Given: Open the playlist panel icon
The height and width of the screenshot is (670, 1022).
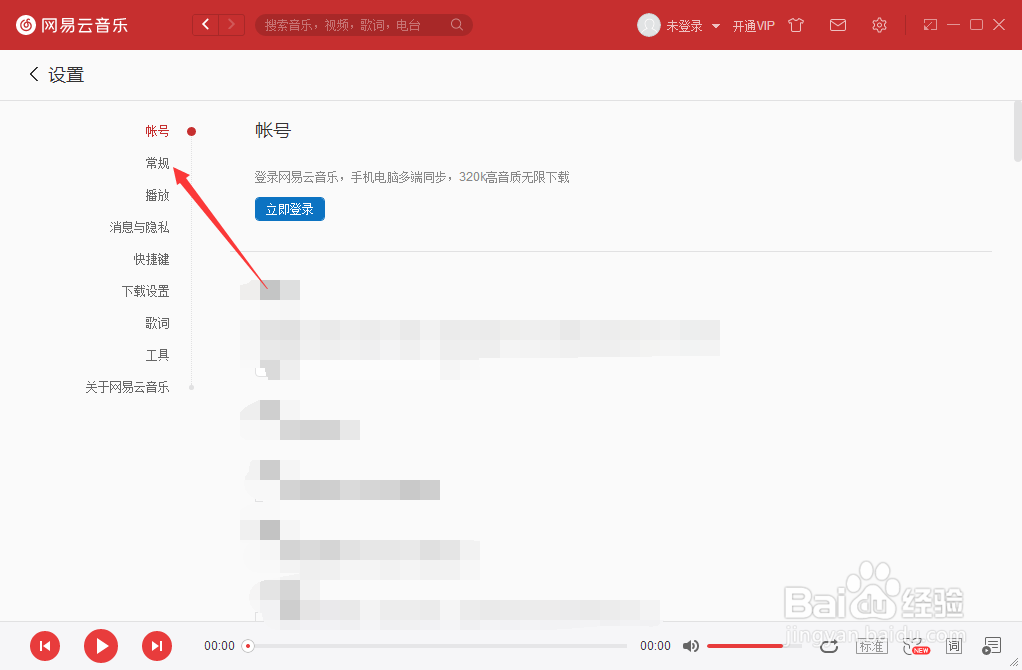Looking at the screenshot, I should click(x=992, y=646).
